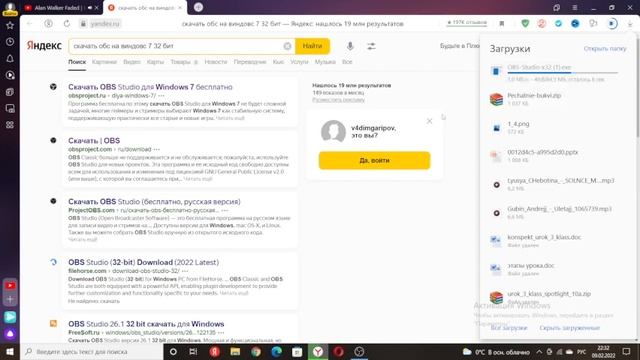Screen dimensions: 640x360
Task: Close the Alan Walker Faded tab
Action: tap(96, 8)
